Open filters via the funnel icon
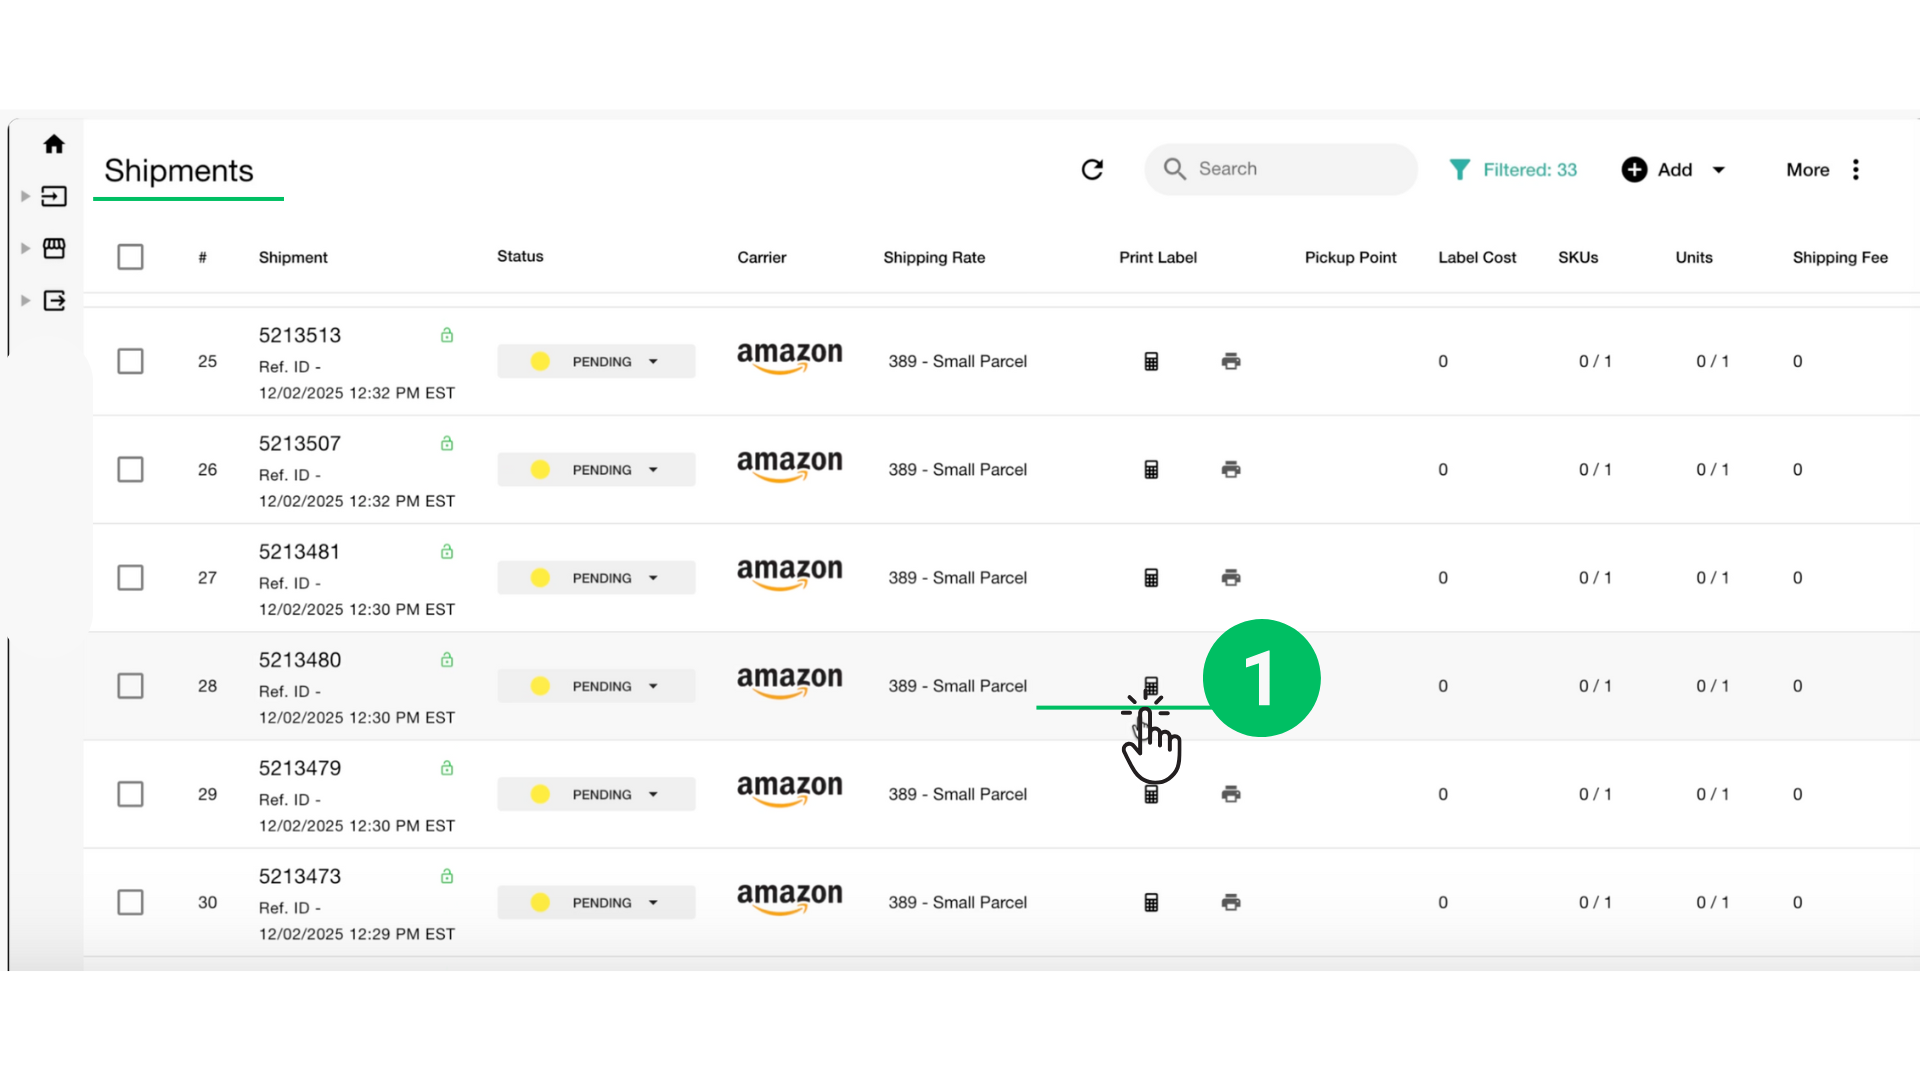1920x1080 pixels. [x=1461, y=169]
